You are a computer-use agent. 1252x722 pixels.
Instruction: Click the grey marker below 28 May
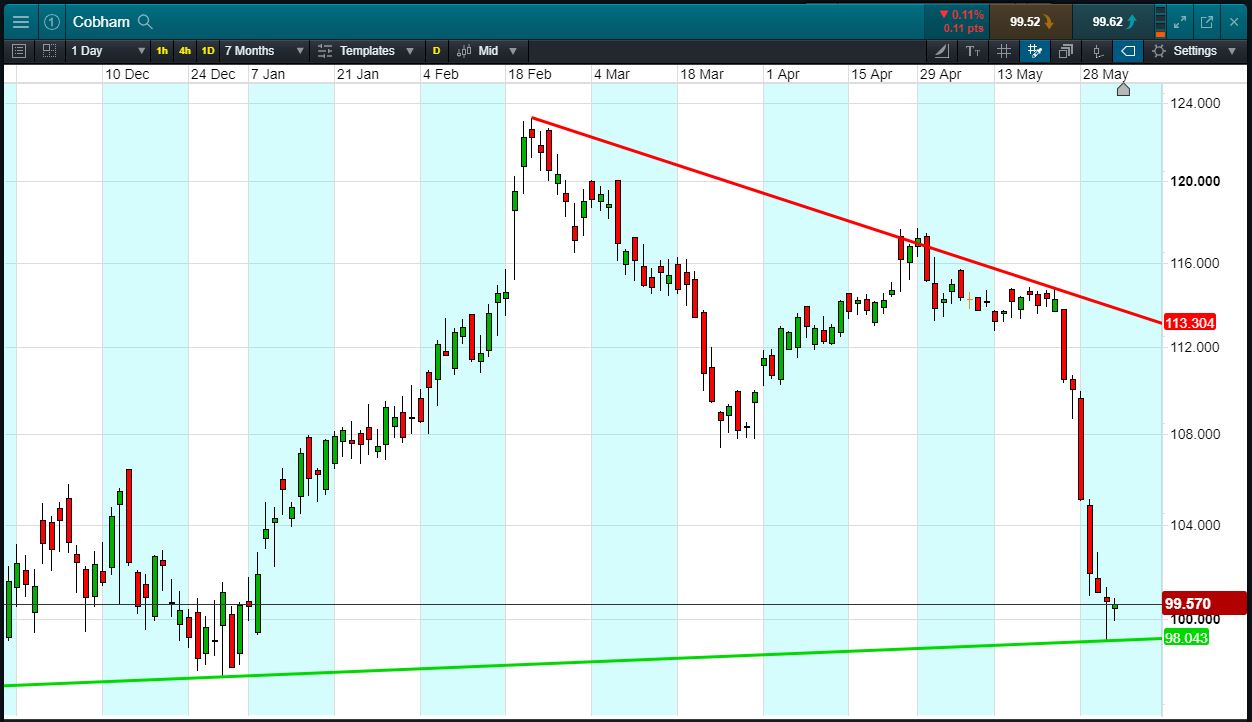1123,90
